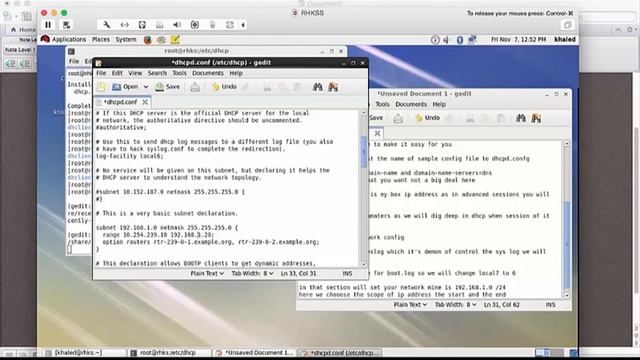Viewport: 640px width, 360px height.
Task: Pause the RHKSS virtual machine
Action: tap(48, 25)
